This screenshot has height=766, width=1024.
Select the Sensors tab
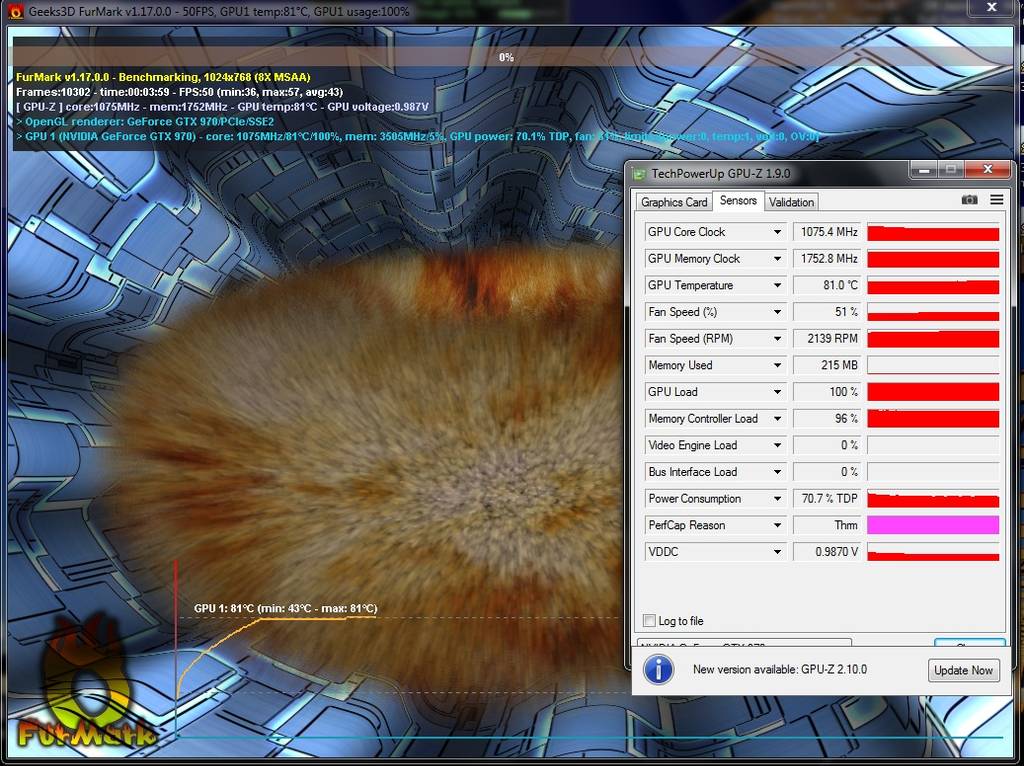(x=738, y=200)
